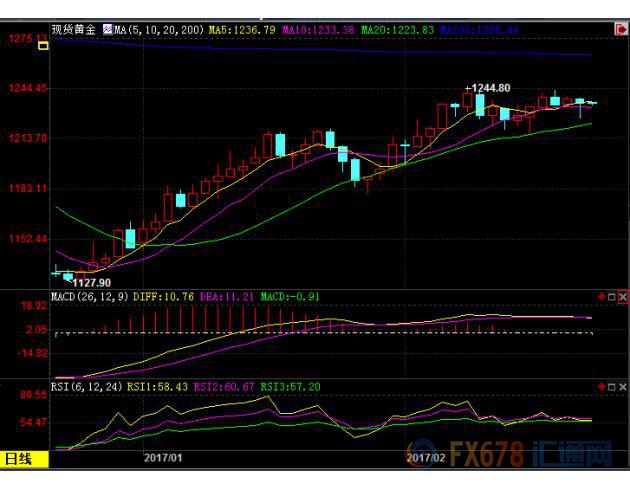The width and height of the screenshot is (630, 490).
Task: Click the DIFF:10.76 value
Action: point(164,297)
